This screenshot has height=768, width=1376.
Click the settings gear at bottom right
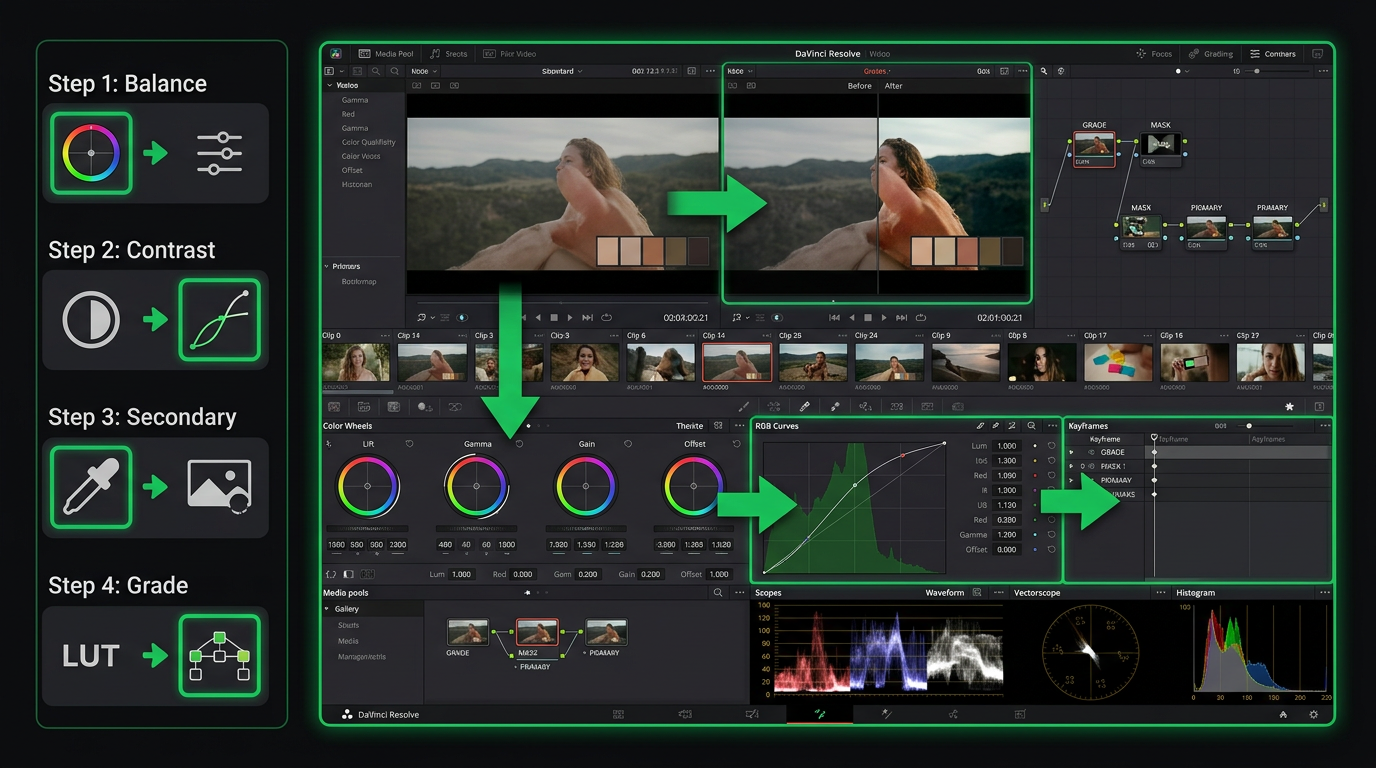point(1313,714)
